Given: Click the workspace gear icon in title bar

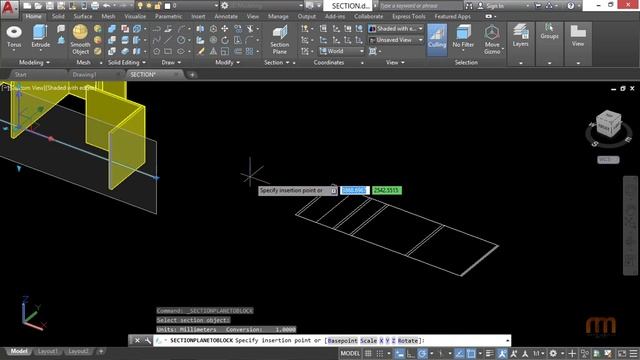Looking at the screenshot, I should pyautogui.click(x=224, y=6).
